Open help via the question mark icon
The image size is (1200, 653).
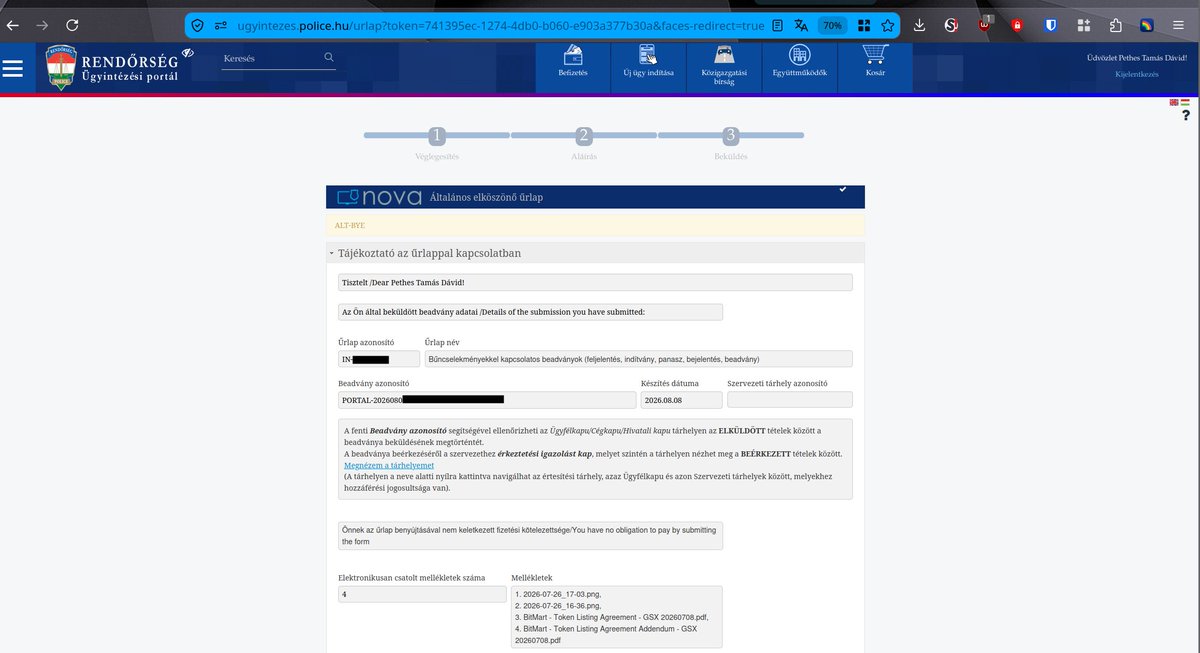pos(1185,116)
